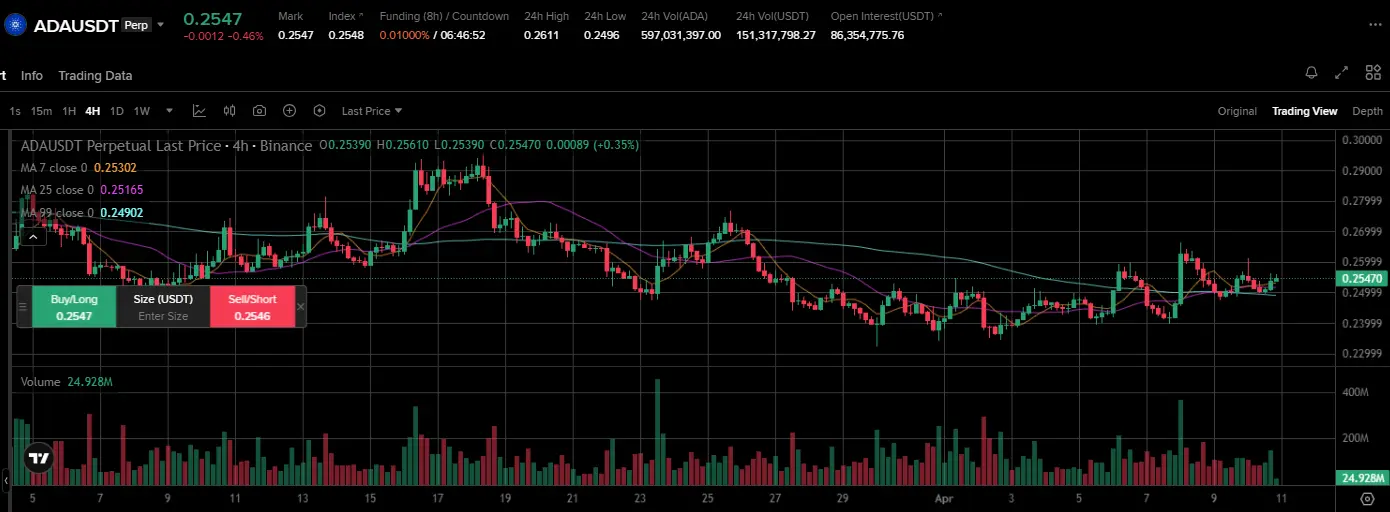This screenshot has height=512, width=1390.
Task: Select the 1D interval
Action: [x=117, y=111]
